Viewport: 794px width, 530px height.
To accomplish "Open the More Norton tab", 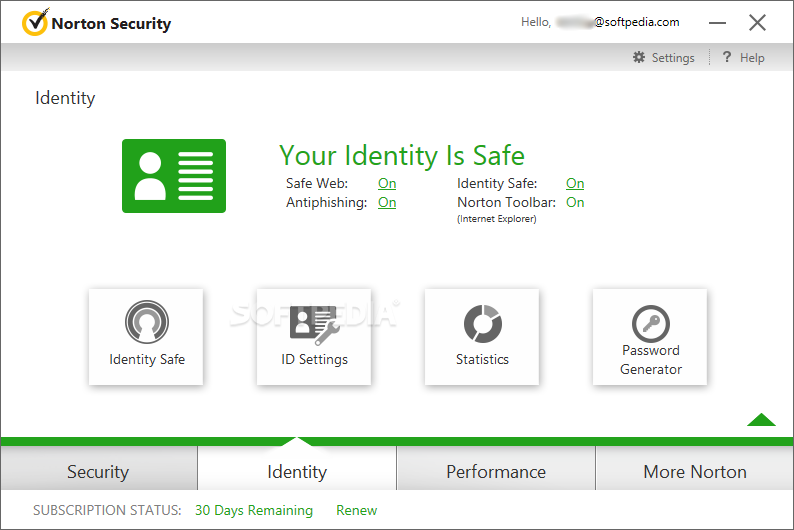I will [x=695, y=468].
